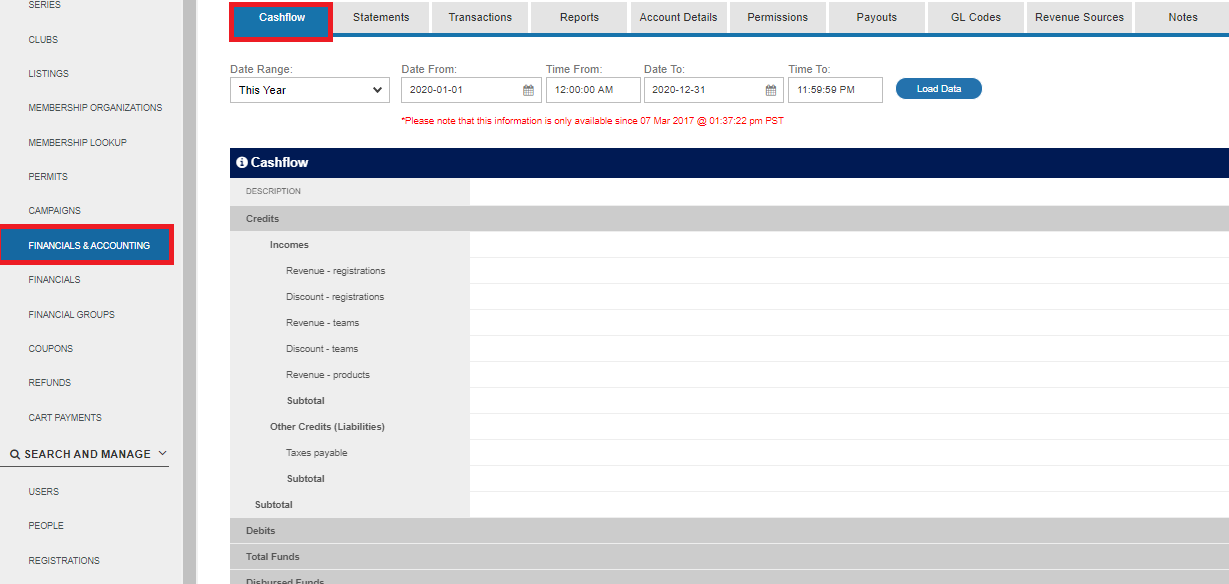Open the Revenue Sources tab
The height and width of the screenshot is (584, 1229).
tap(1079, 18)
